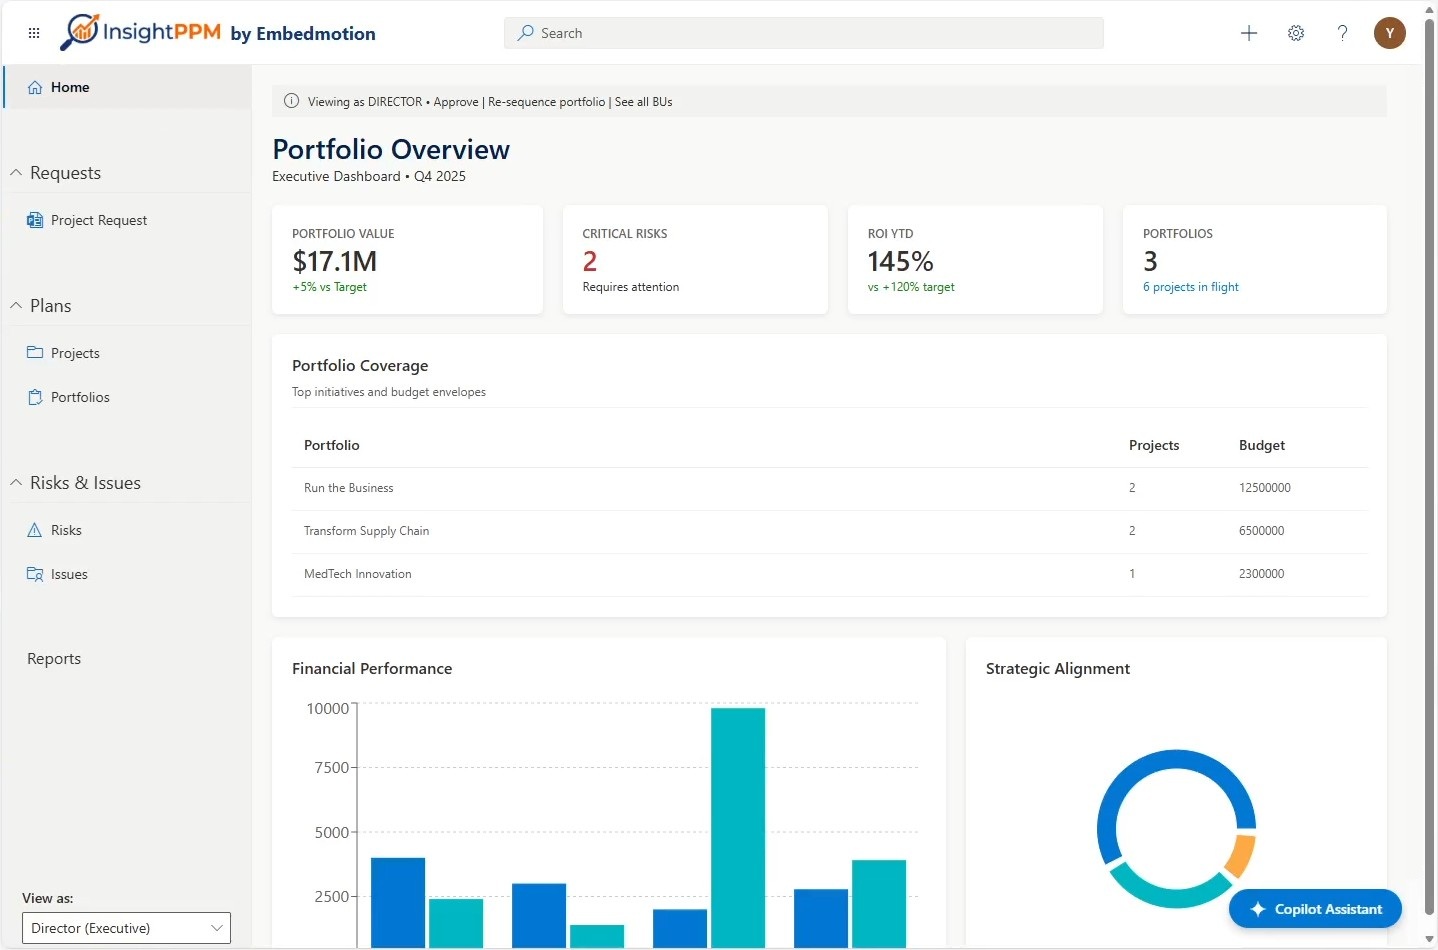Collapse the Plans section chevron
The width and height of the screenshot is (1438, 950).
pos(16,306)
